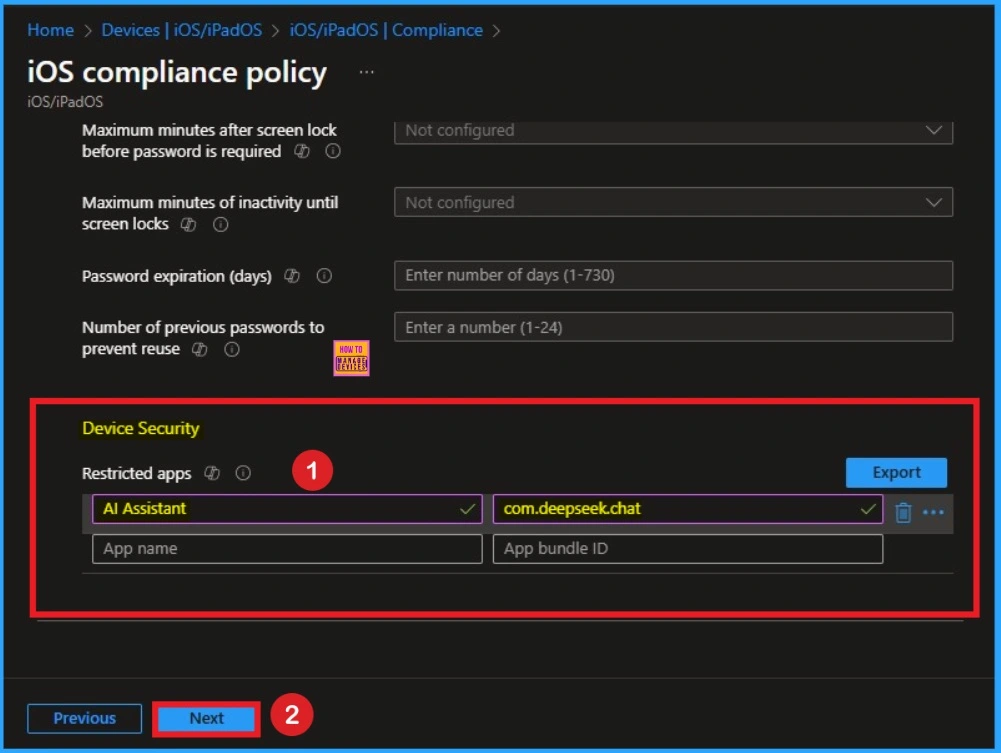Screen dimensions: 1001x753
Task: Click info icon for previous passwords to prevent reuse
Action: click(232, 349)
